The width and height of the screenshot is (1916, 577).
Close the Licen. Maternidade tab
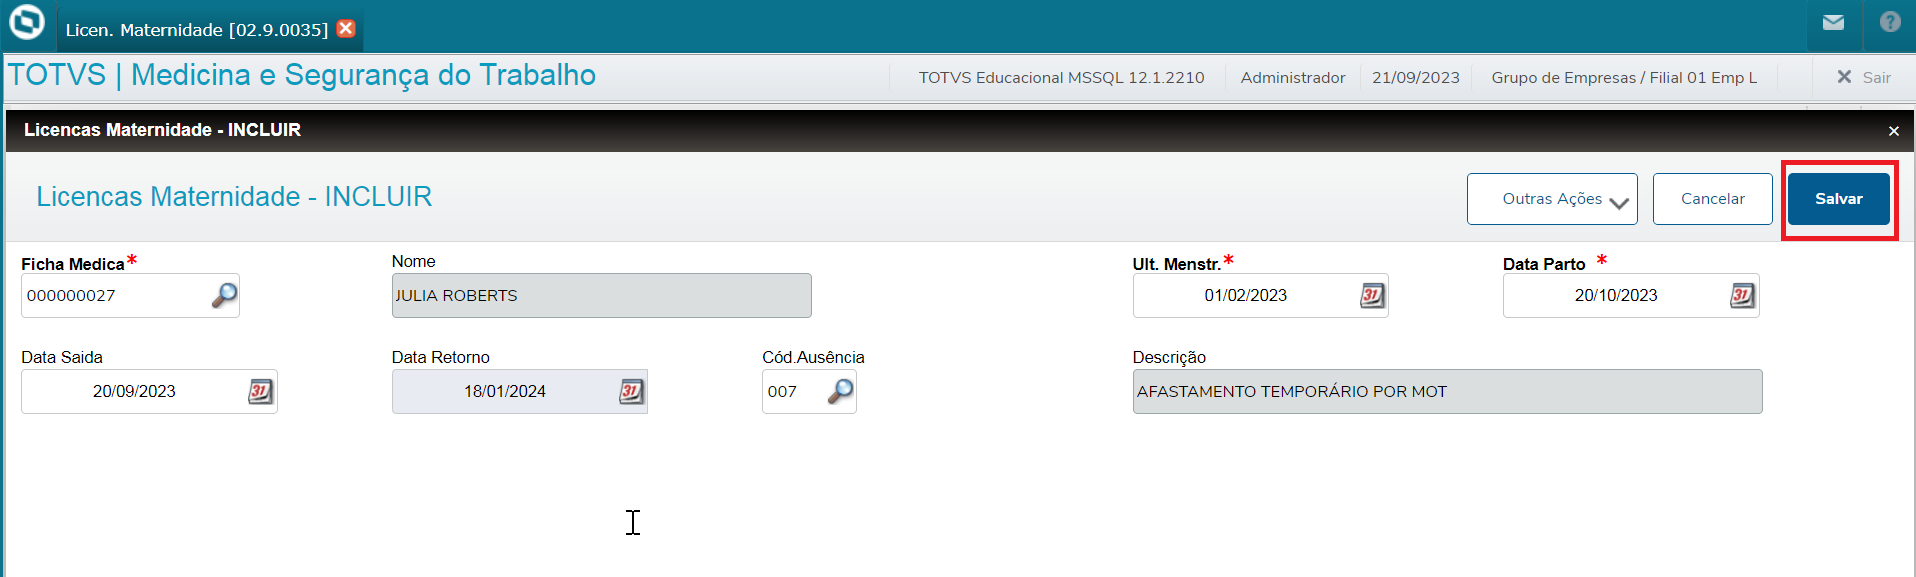coord(346,28)
